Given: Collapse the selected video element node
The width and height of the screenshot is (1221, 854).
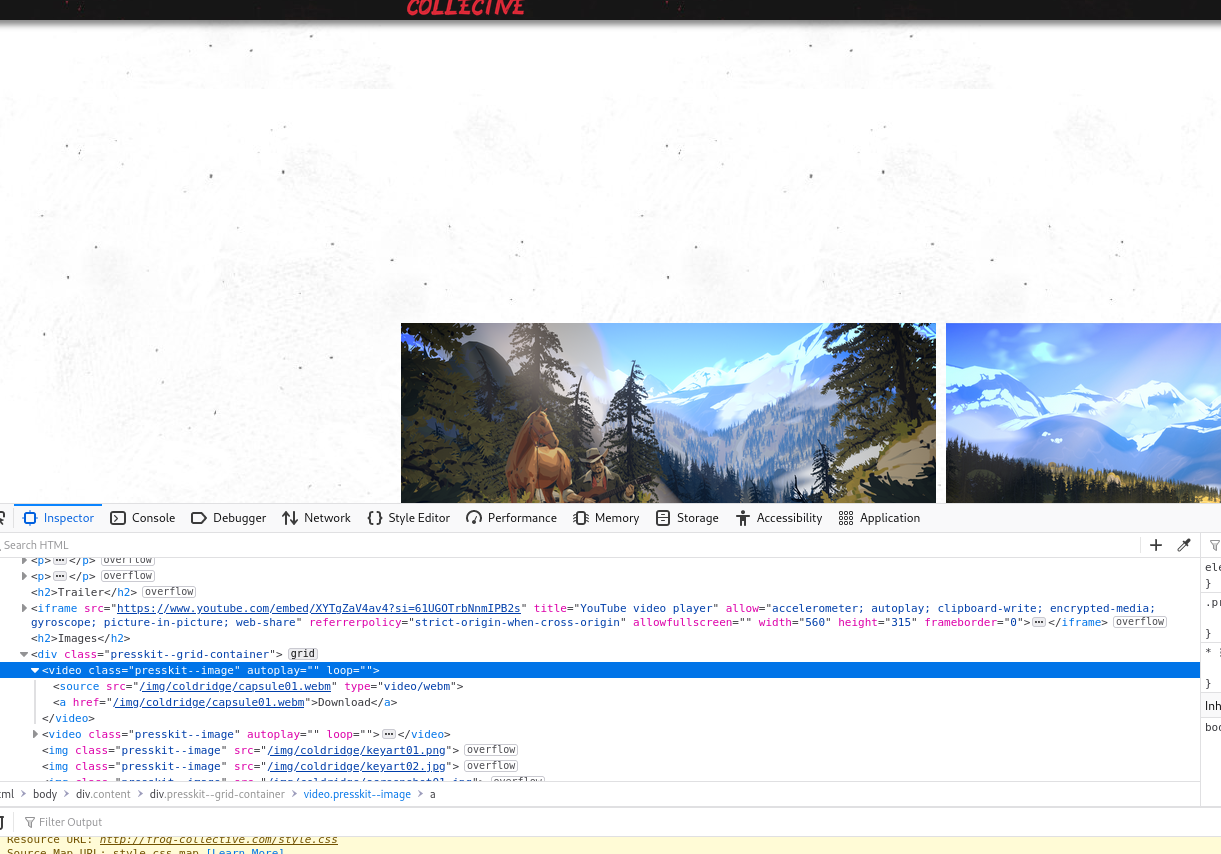Looking at the screenshot, I should [x=36, y=670].
